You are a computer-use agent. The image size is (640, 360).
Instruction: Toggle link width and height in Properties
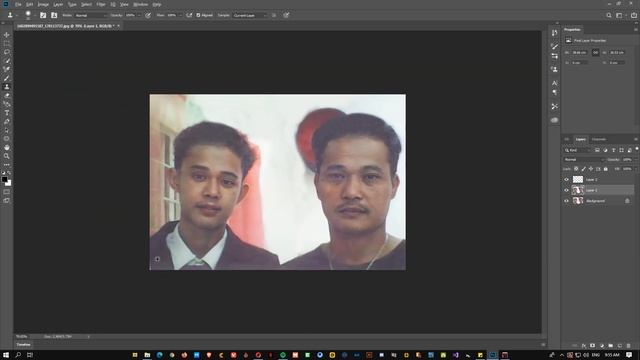point(596,52)
